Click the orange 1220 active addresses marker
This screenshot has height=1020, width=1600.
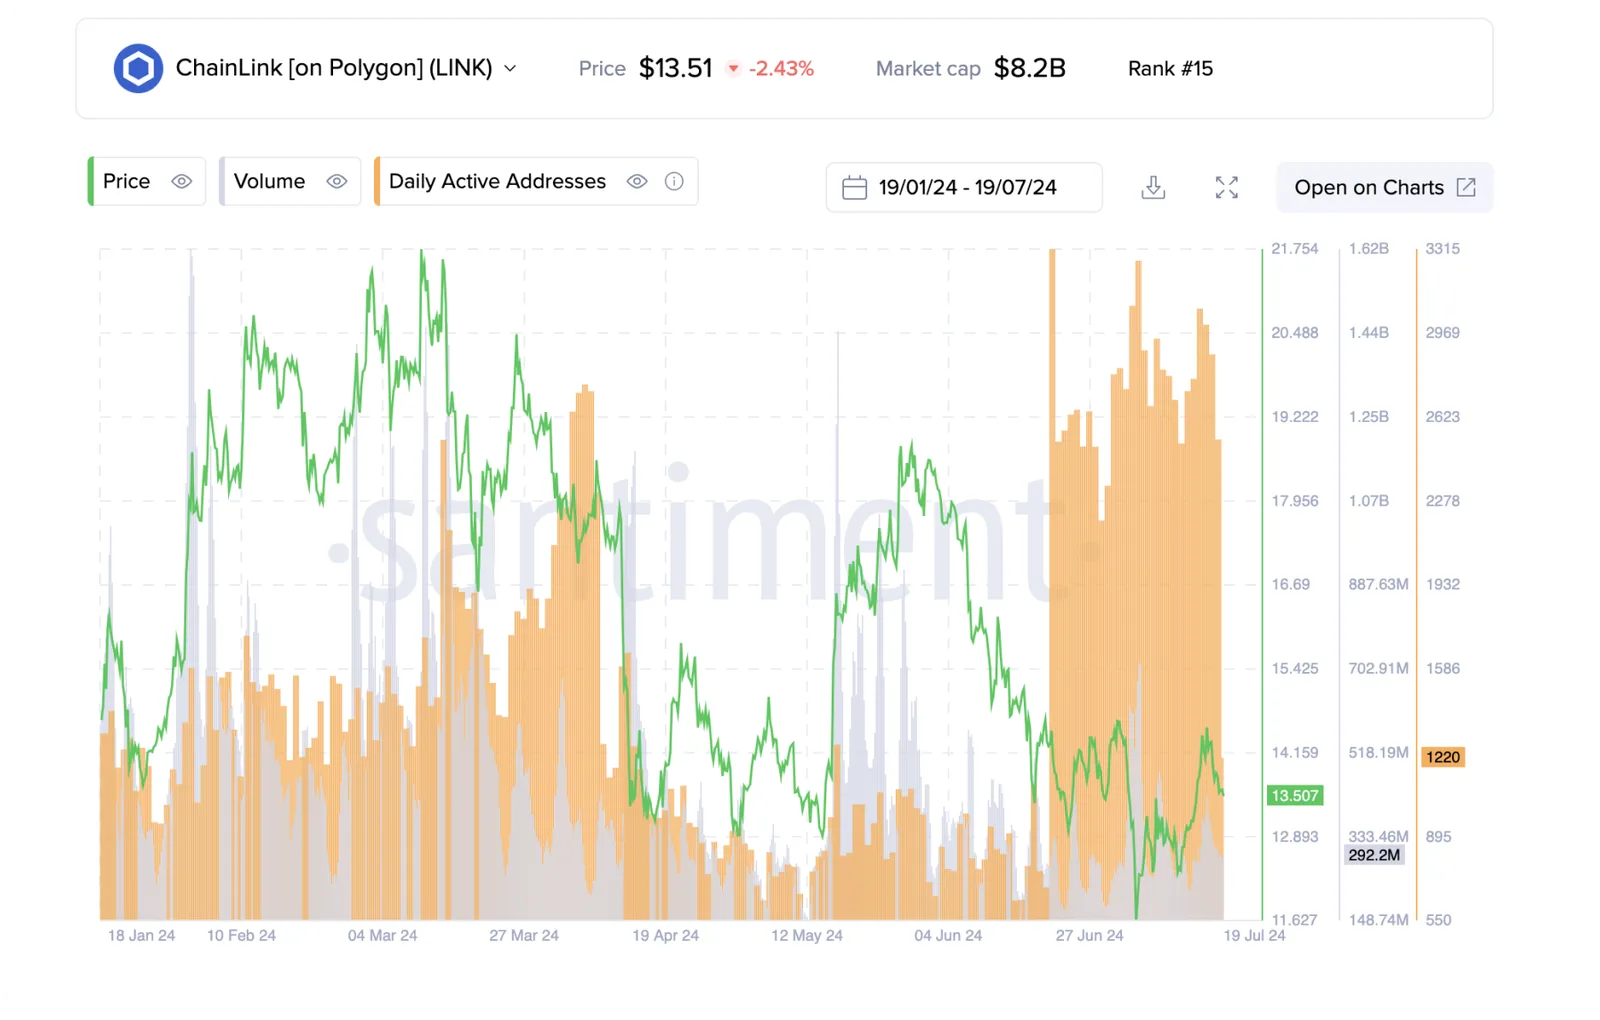pos(1443,757)
